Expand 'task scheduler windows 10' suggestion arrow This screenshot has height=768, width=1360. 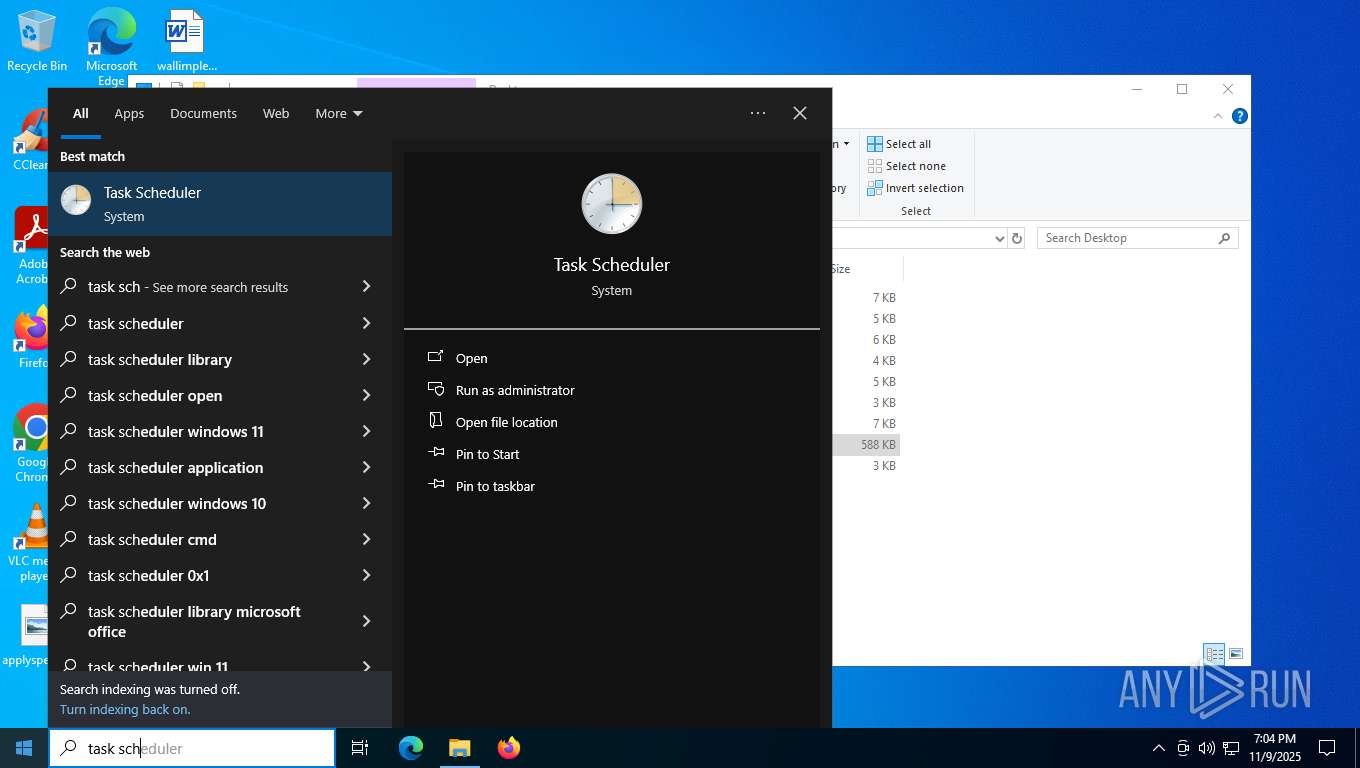(x=366, y=503)
